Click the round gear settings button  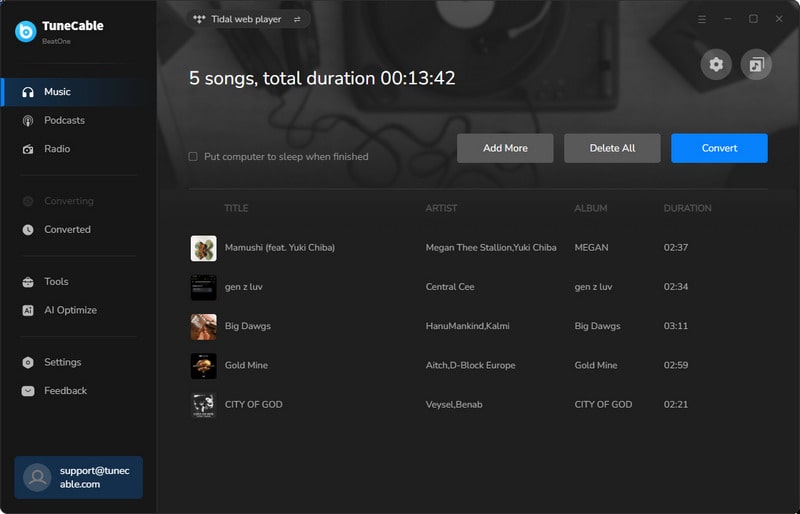[x=716, y=64]
